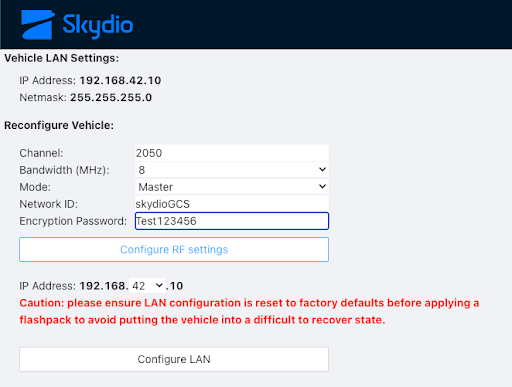The height and width of the screenshot is (387, 512).
Task: Click inside the Encryption Password field
Action: [x=232, y=221]
